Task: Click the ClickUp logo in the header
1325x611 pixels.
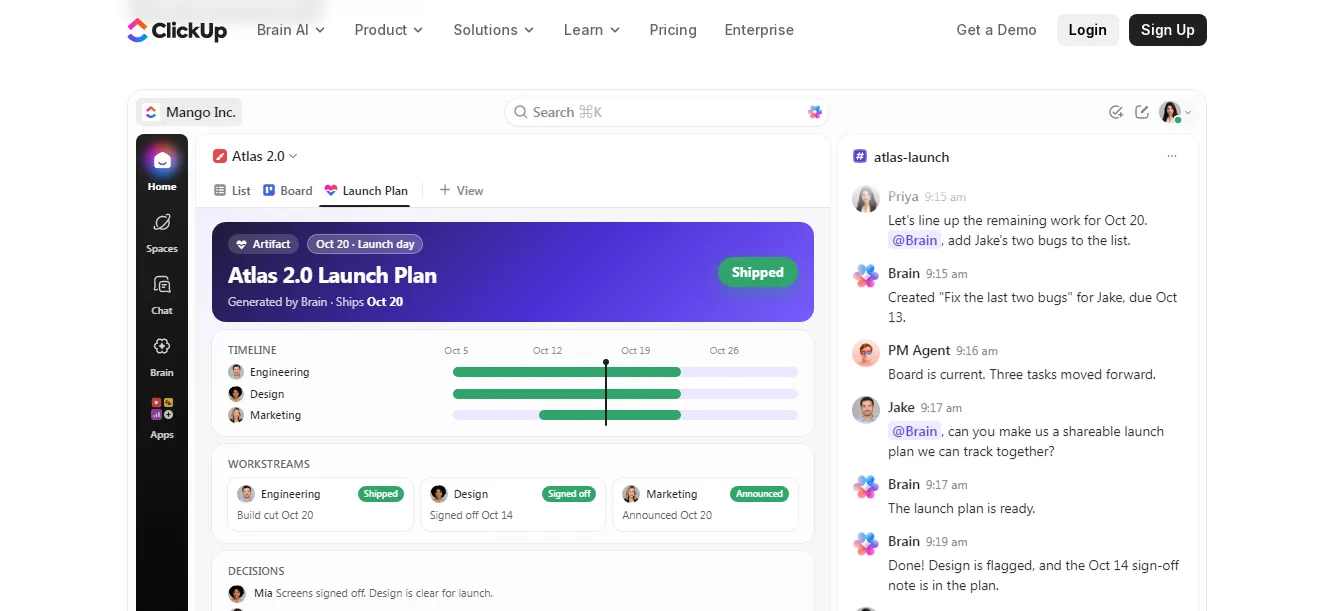Action: 177,30
